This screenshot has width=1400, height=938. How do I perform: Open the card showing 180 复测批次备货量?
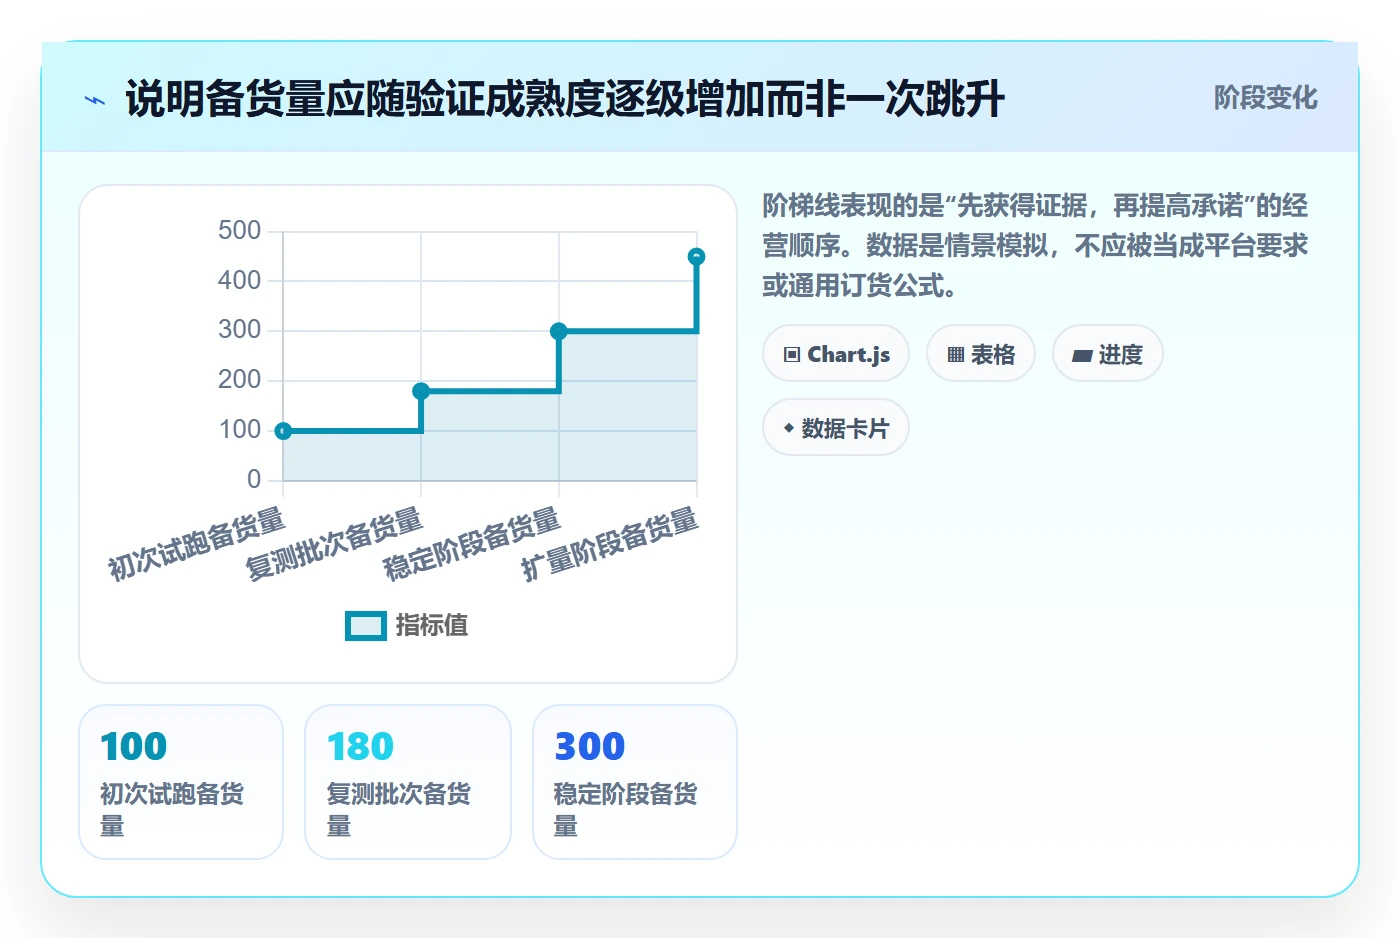(x=408, y=782)
